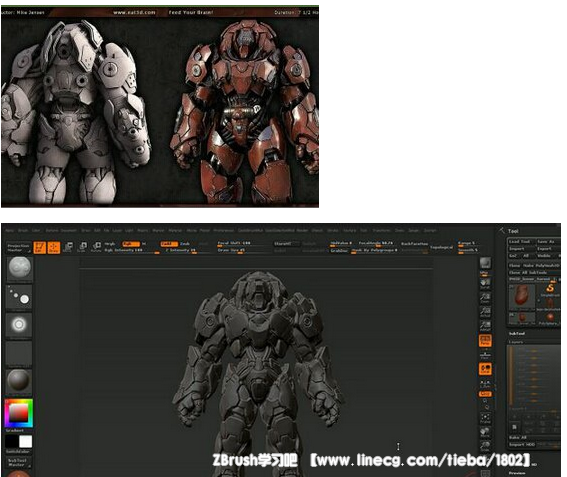Adjust the Mask By Polygroups slider

[375, 251]
